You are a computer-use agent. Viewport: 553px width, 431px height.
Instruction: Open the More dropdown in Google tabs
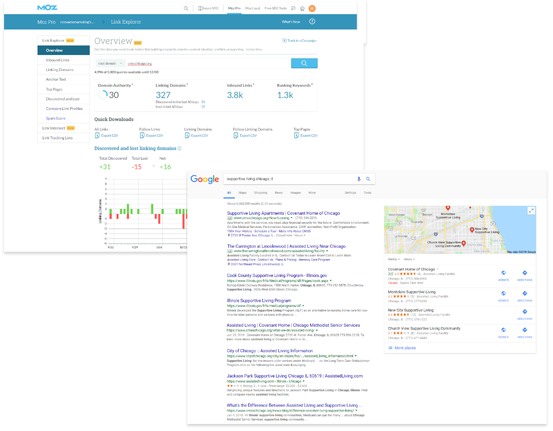click(x=312, y=193)
